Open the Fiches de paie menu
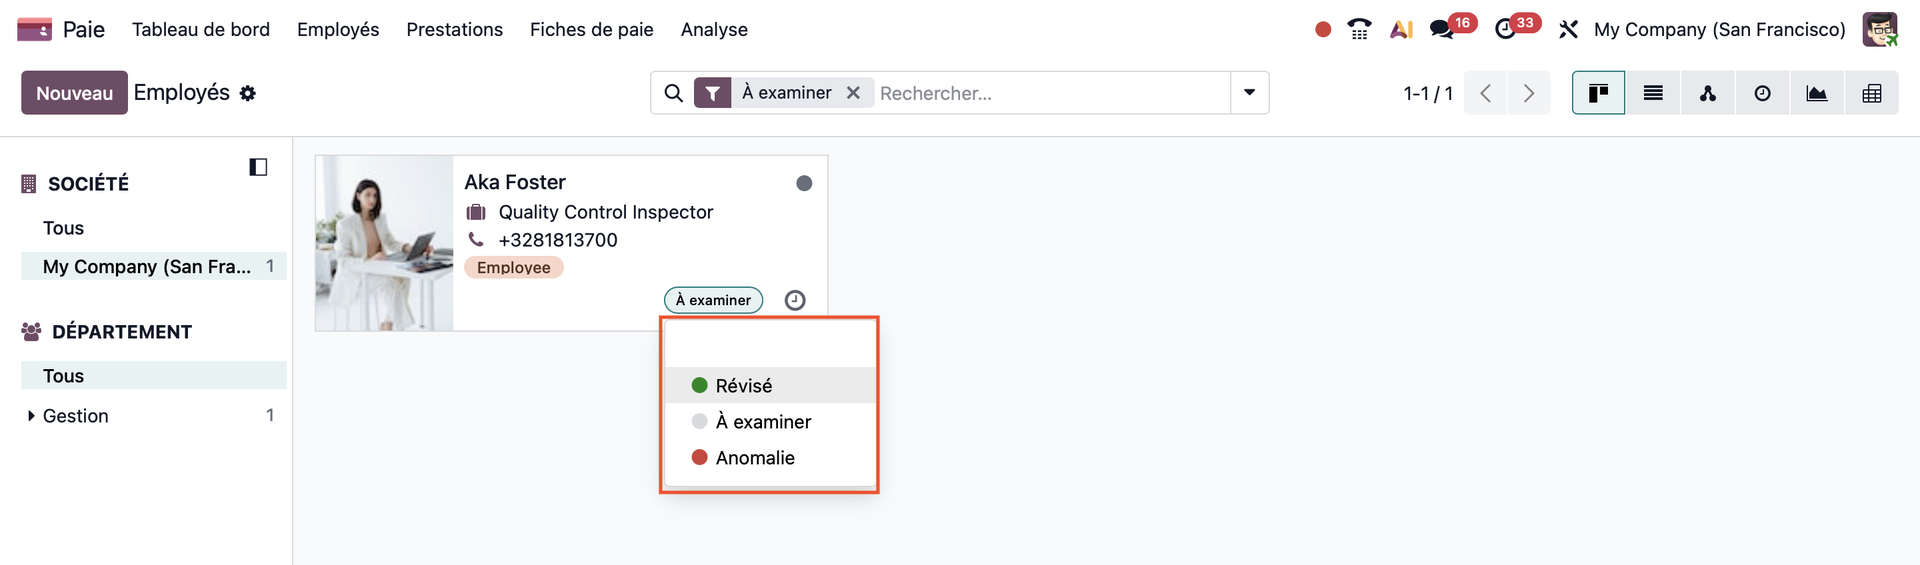 coord(591,29)
